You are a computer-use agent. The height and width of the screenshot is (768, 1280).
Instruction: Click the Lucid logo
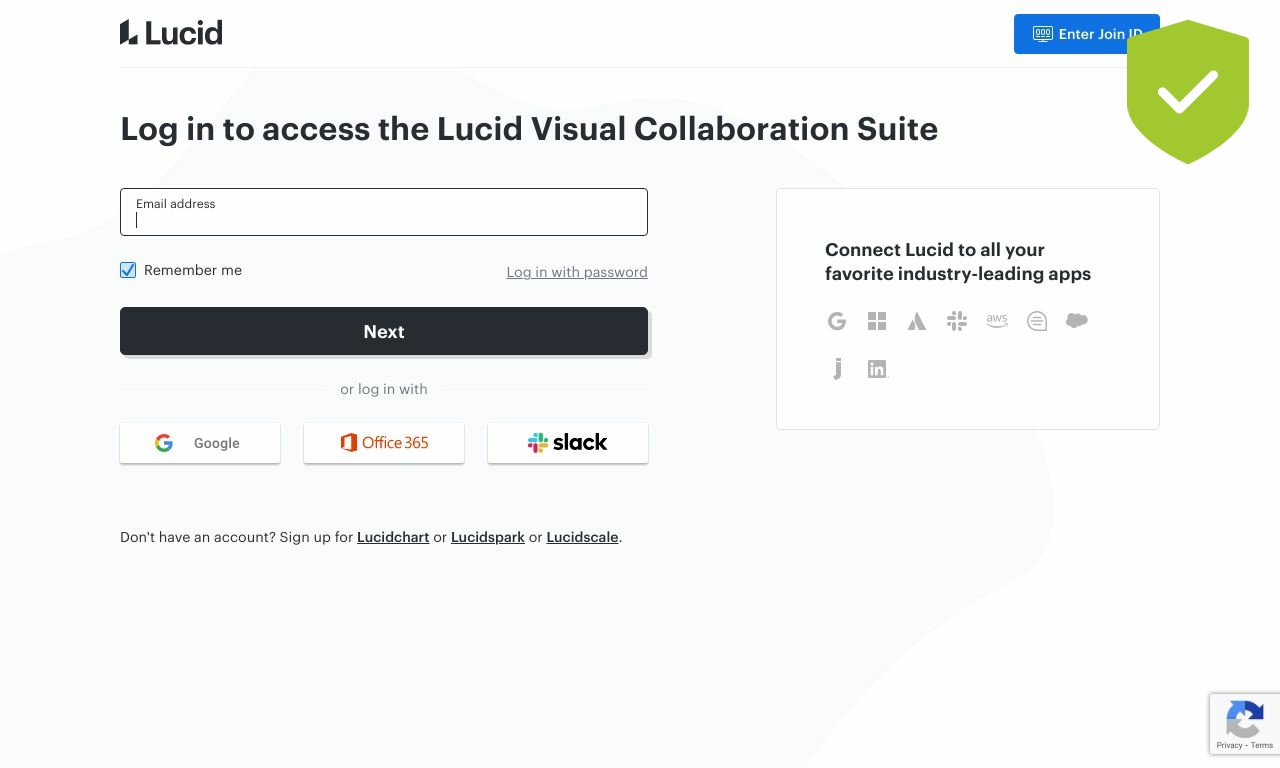click(171, 33)
